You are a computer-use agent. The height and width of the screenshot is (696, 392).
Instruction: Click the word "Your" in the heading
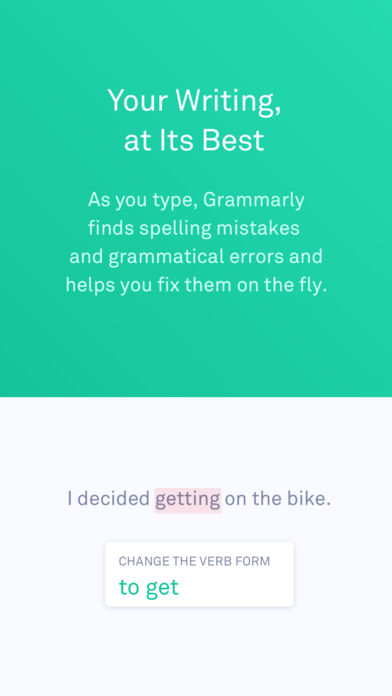pos(138,100)
